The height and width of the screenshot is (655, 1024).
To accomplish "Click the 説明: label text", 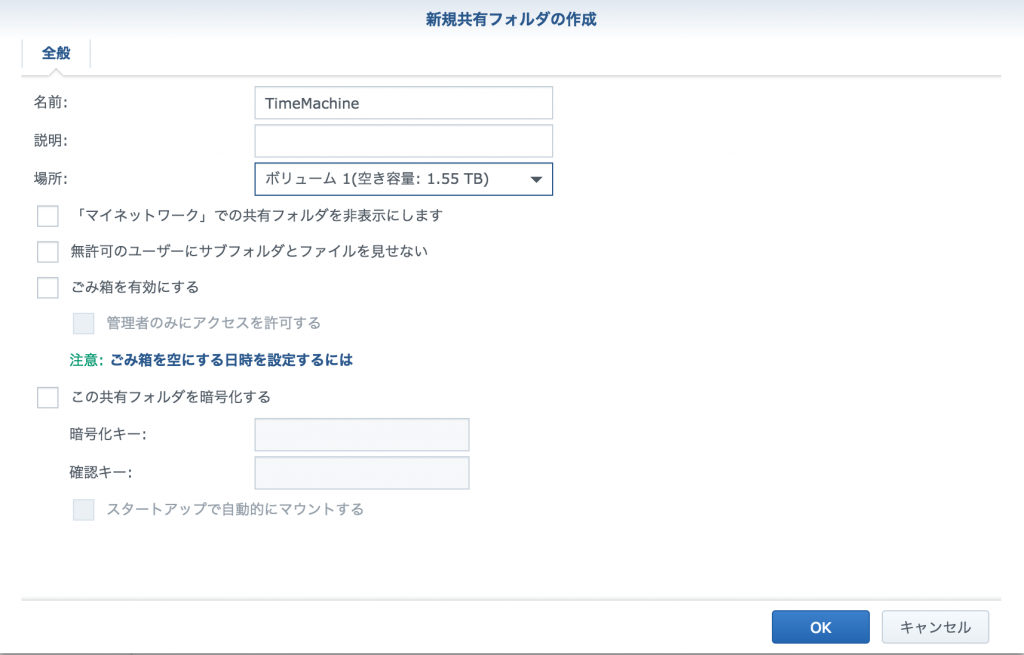I will tap(51, 140).
